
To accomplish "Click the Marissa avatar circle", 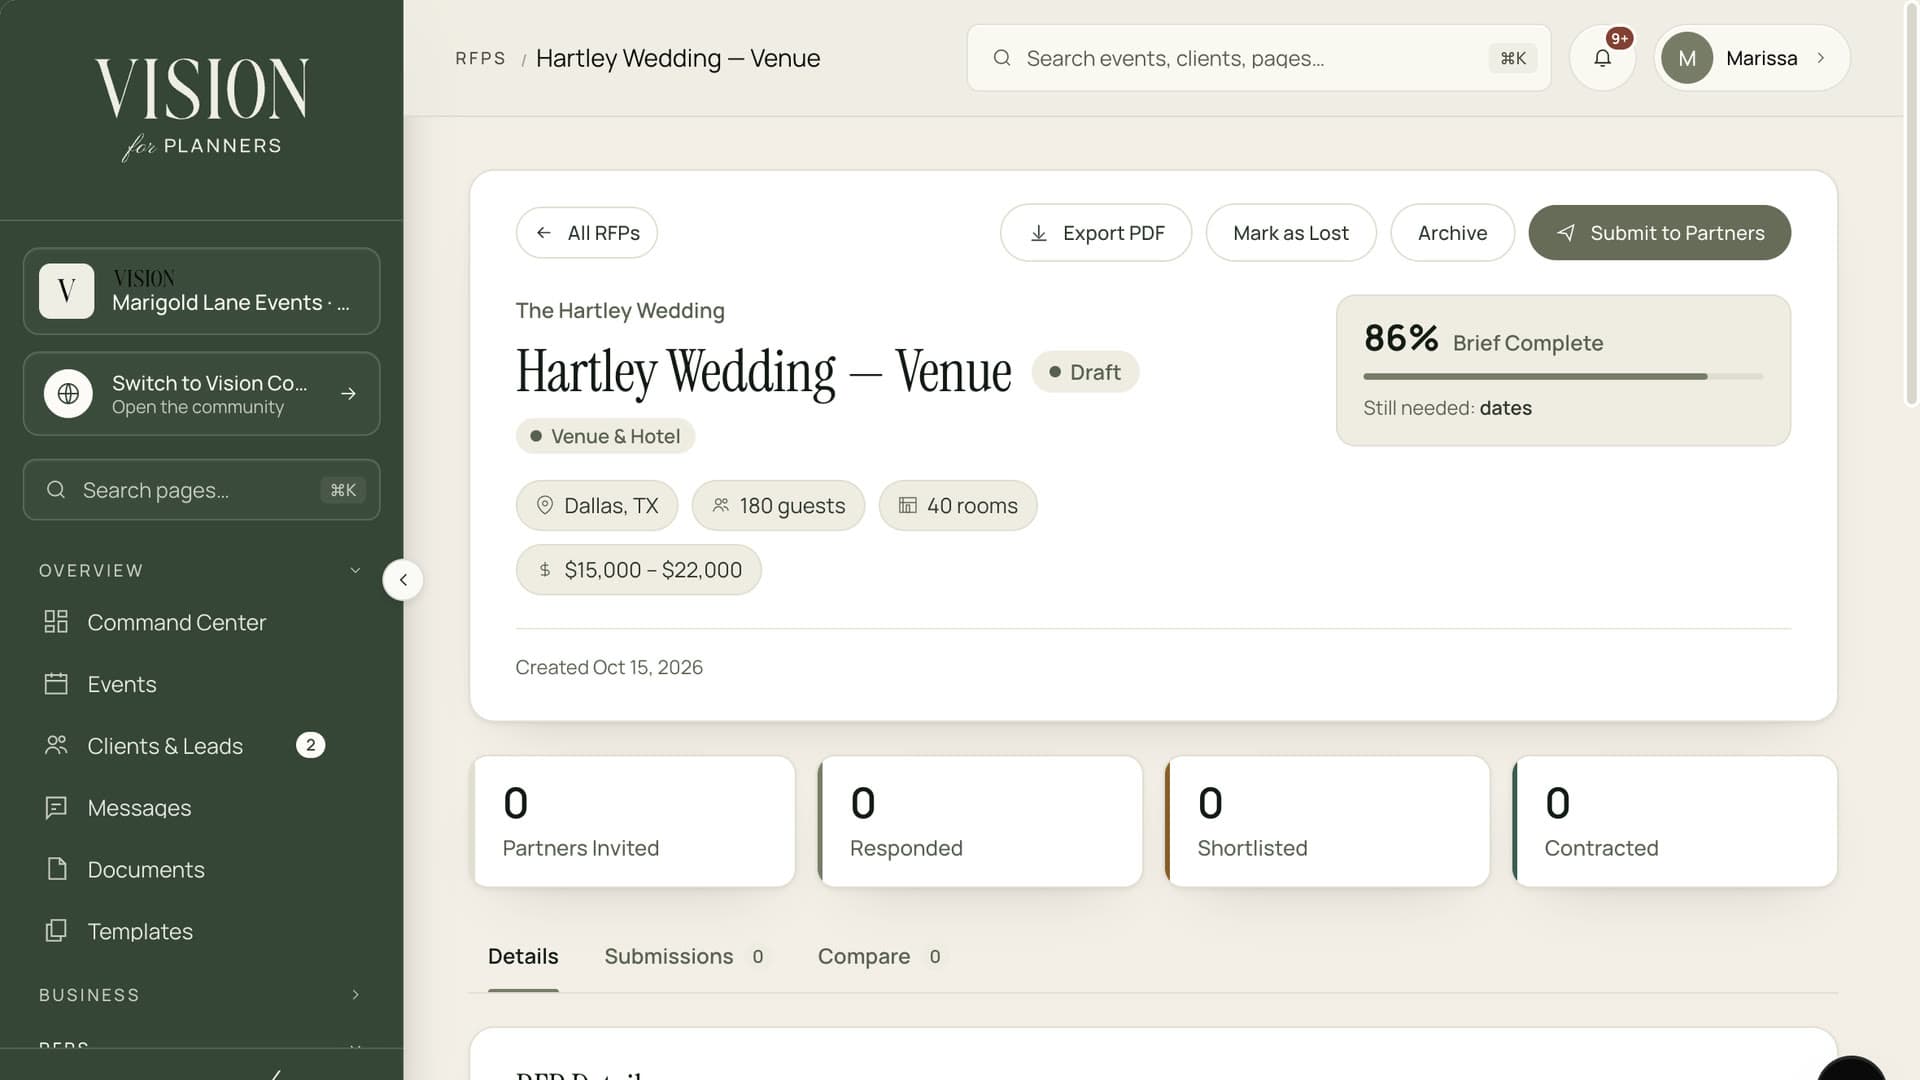I will click(x=1687, y=58).
